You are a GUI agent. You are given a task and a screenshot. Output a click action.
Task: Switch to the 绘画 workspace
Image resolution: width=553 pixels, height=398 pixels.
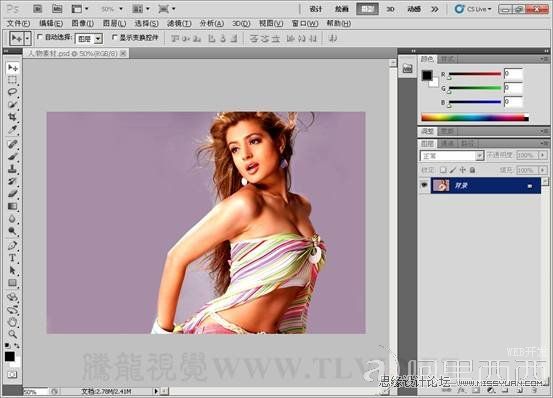341,9
